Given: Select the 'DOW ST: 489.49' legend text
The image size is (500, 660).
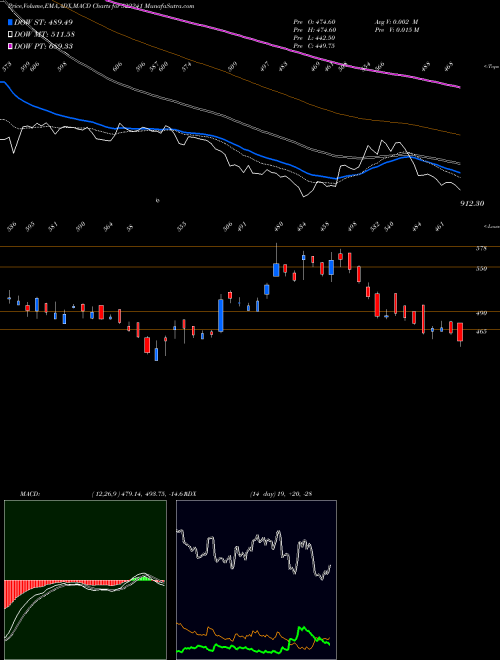Looking at the screenshot, I should 43,22.
